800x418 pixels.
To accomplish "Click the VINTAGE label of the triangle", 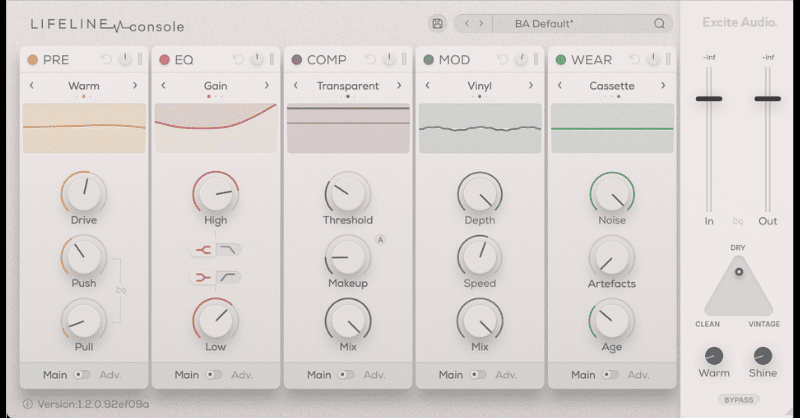I will tap(764, 324).
